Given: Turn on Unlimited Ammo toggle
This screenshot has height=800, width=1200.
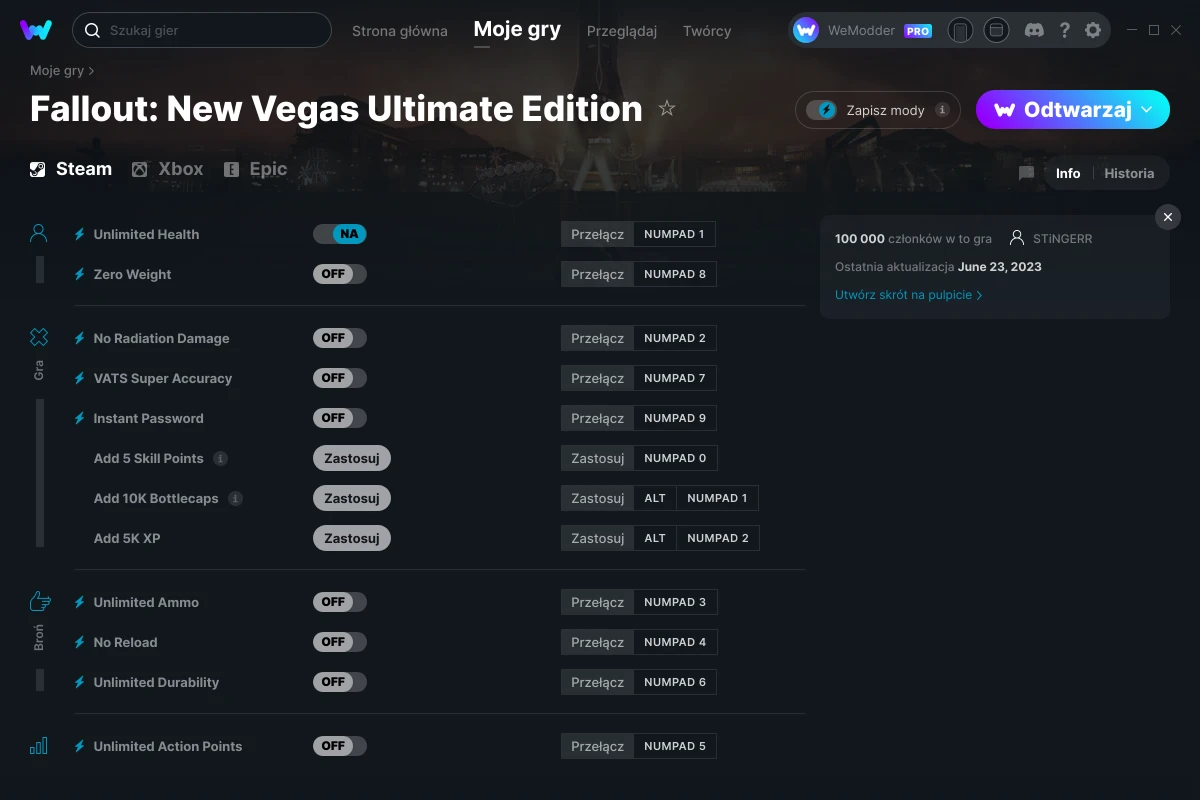Looking at the screenshot, I should point(340,602).
